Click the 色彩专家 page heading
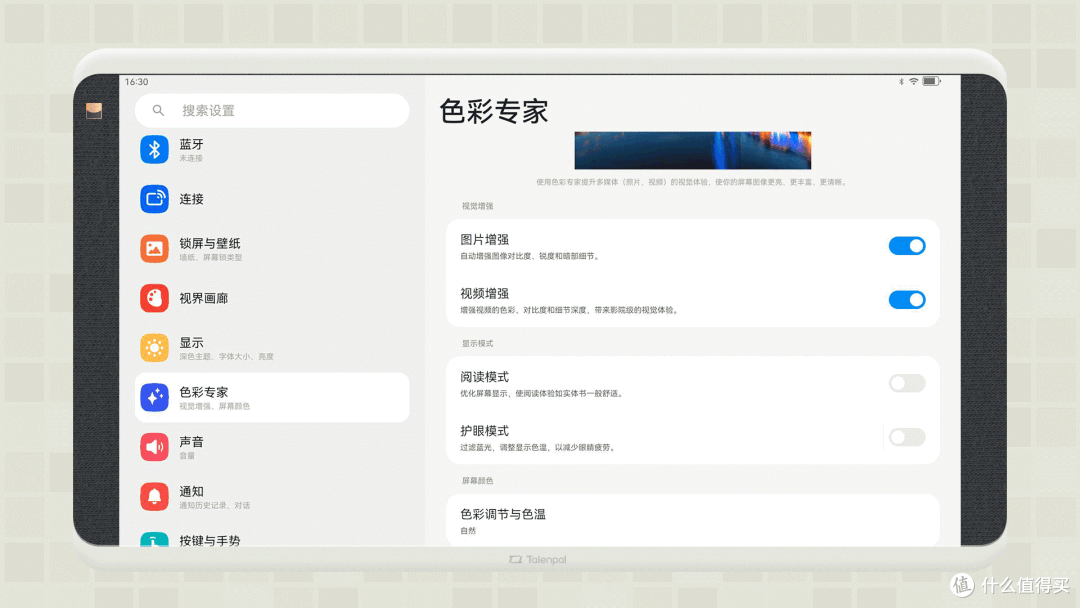The height and width of the screenshot is (608, 1080). point(493,111)
